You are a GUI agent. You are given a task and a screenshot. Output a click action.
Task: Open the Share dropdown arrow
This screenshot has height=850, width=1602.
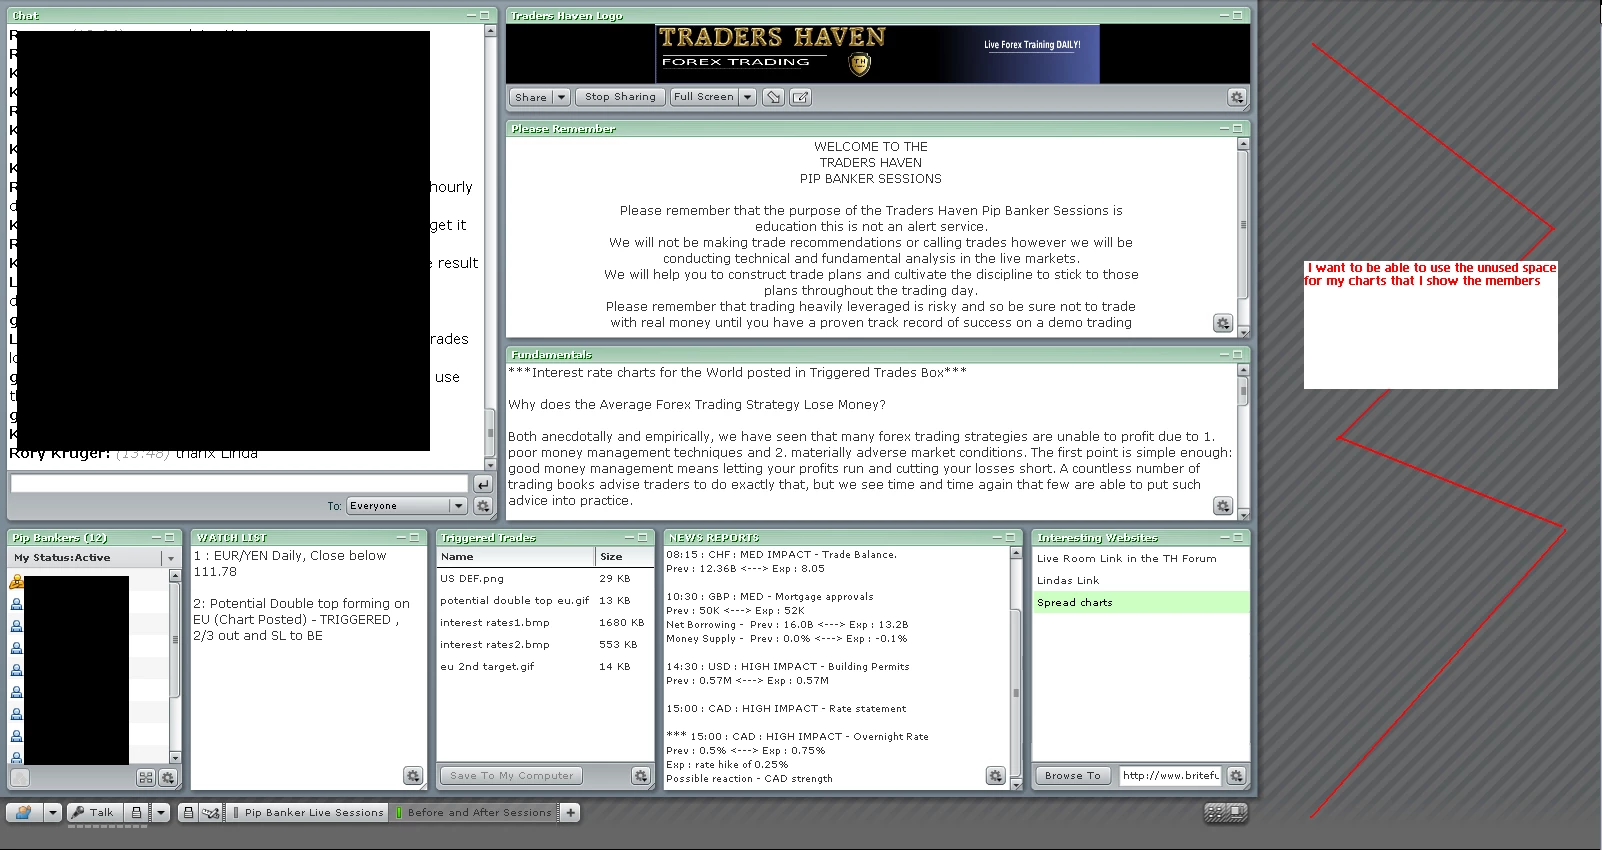561,97
